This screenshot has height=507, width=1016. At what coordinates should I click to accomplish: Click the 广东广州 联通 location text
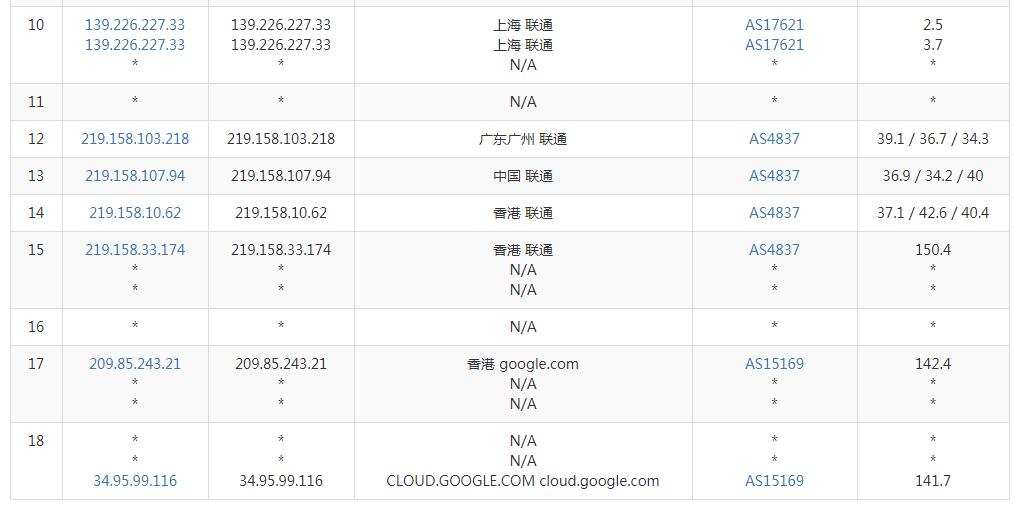[x=523, y=139]
